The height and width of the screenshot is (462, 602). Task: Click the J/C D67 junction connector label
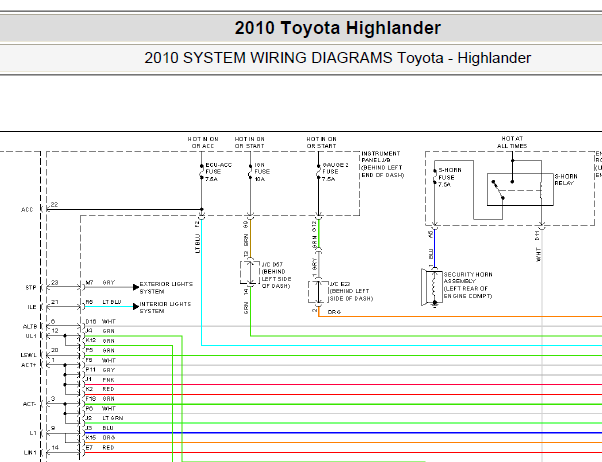(x=276, y=275)
